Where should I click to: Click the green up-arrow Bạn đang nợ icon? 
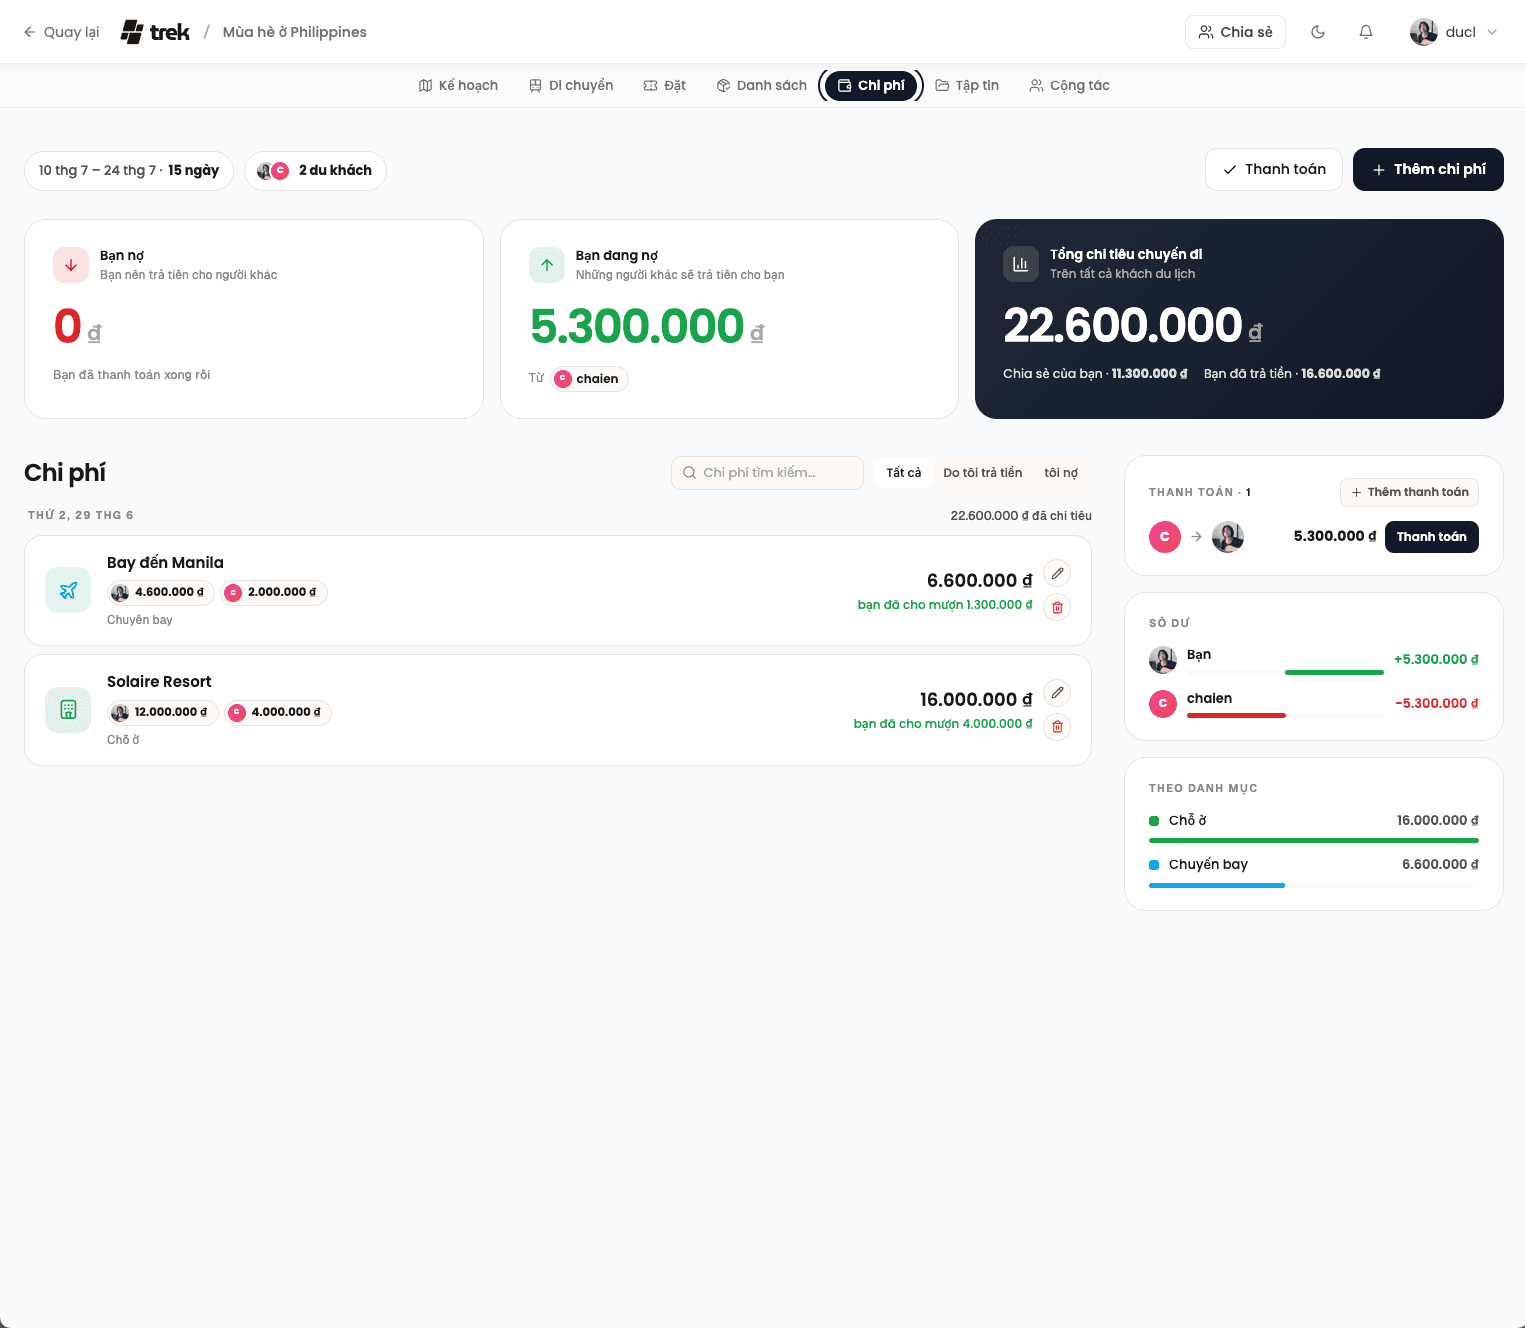[x=547, y=265]
